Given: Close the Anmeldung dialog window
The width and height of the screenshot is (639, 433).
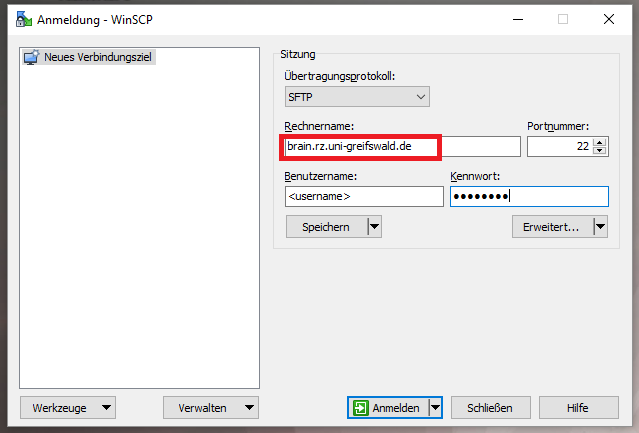Looking at the screenshot, I should [608, 18].
